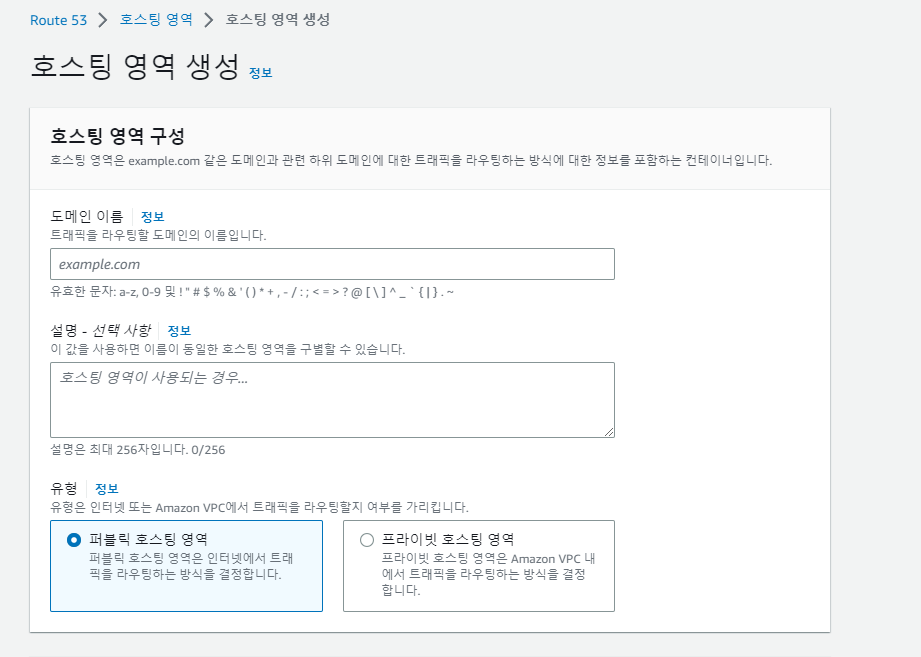Click the description text area resize handle
Screen dimensions: 921x657
coord(609,432)
